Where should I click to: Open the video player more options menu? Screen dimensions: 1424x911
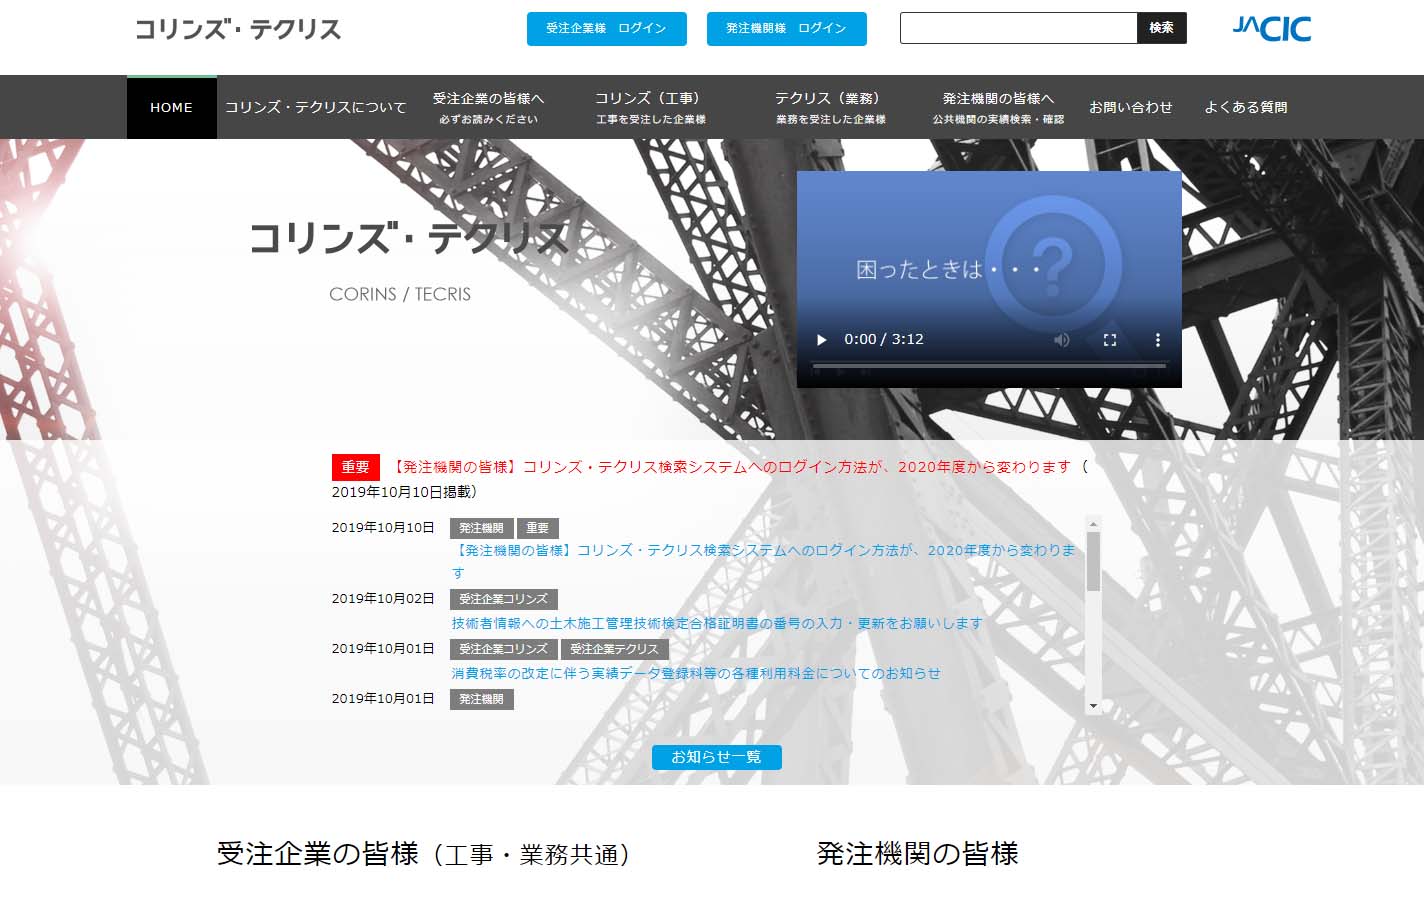(1158, 340)
